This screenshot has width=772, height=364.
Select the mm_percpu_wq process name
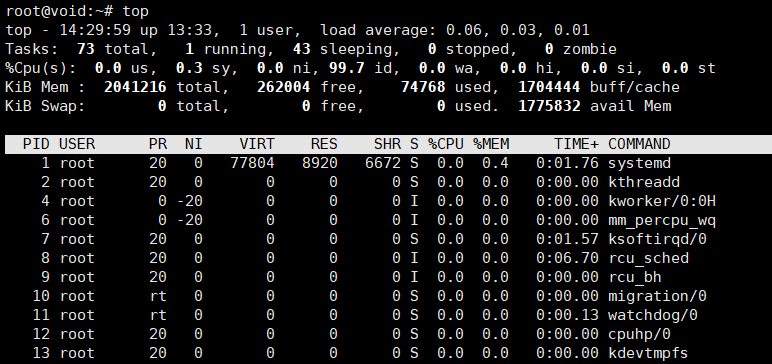coord(662,220)
